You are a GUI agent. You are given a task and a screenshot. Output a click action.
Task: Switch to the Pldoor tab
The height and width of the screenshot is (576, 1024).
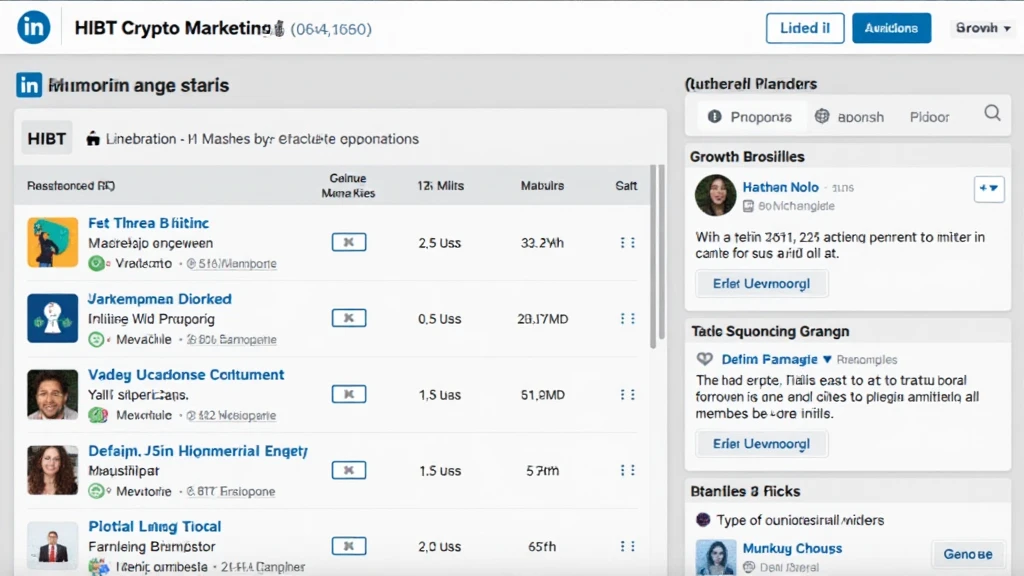(929, 116)
